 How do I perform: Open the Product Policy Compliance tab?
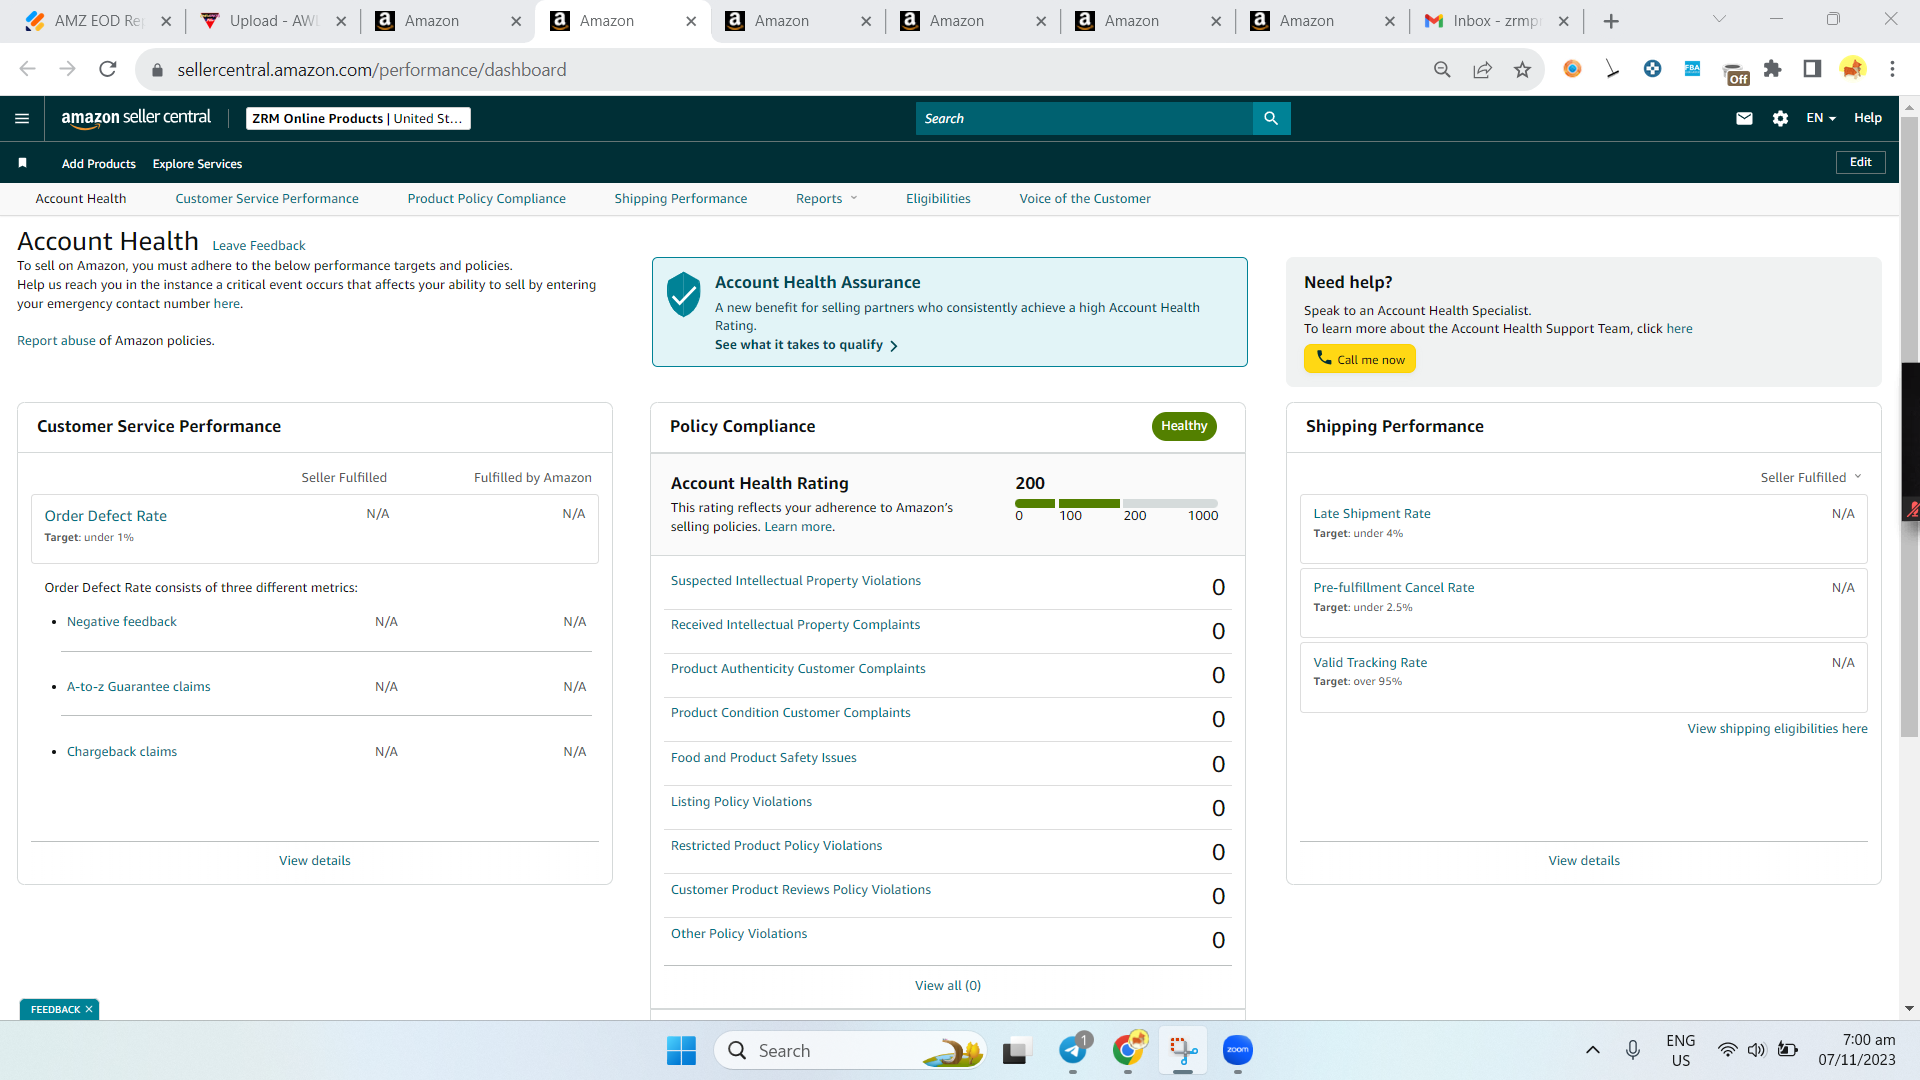pyautogui.click(x=487, y=198)
